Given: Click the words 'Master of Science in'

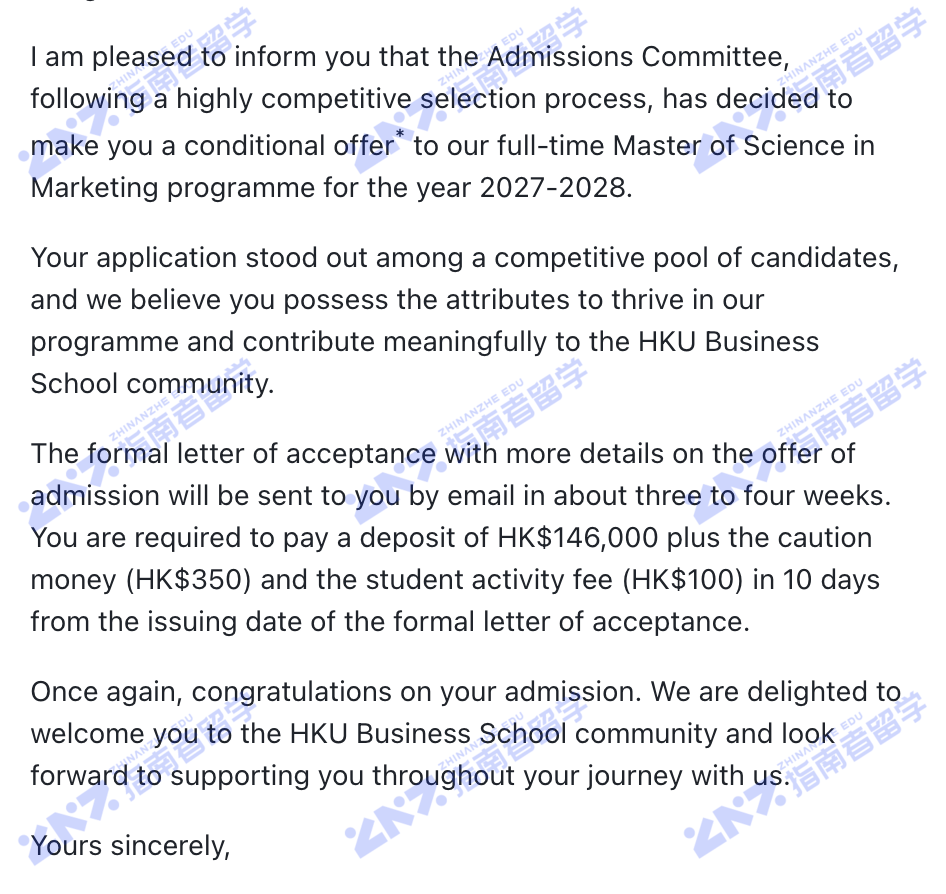Looking at the screenshot, I should click(743, 147).
